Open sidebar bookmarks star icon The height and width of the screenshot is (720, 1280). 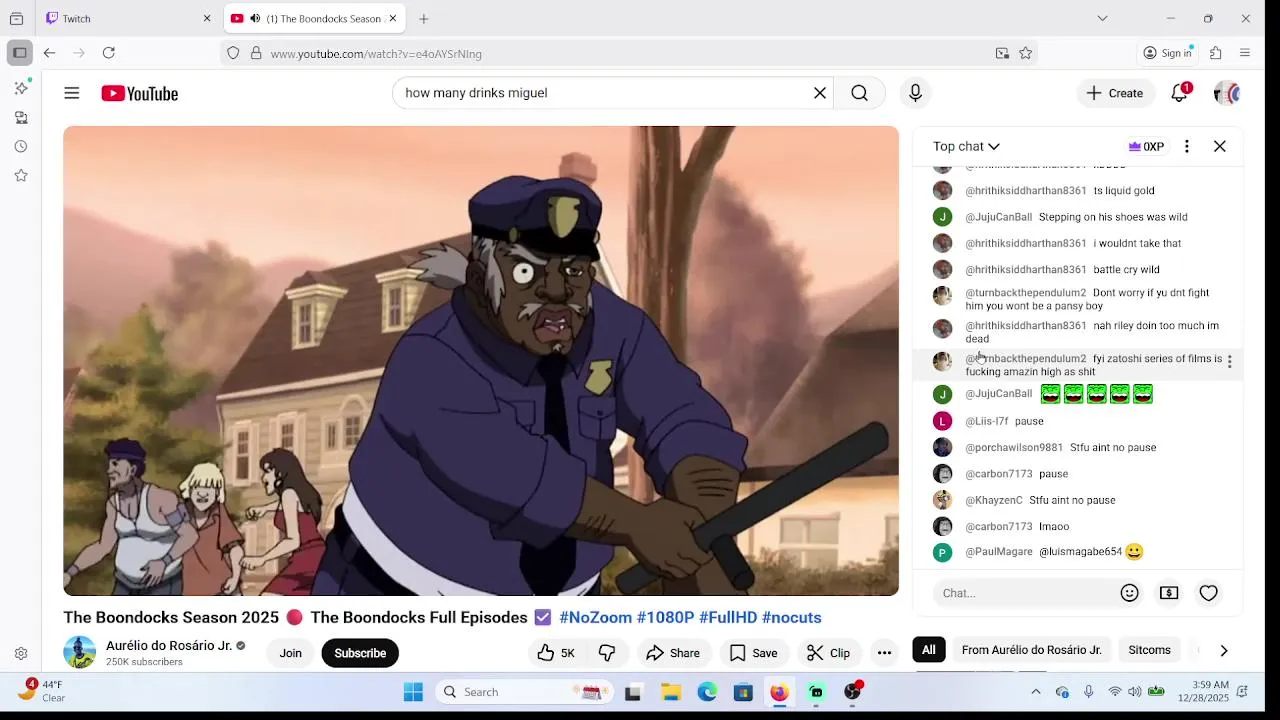(x=21, y=176)
